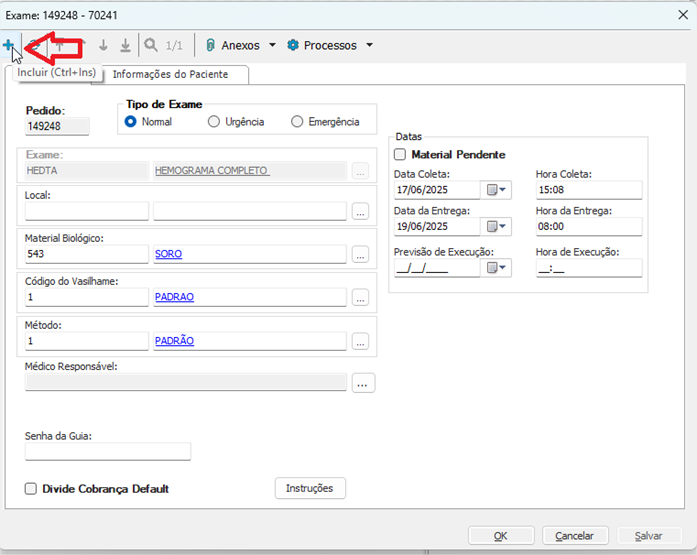
Task: Follow the SORO link
Action: [x=169, y=254]
